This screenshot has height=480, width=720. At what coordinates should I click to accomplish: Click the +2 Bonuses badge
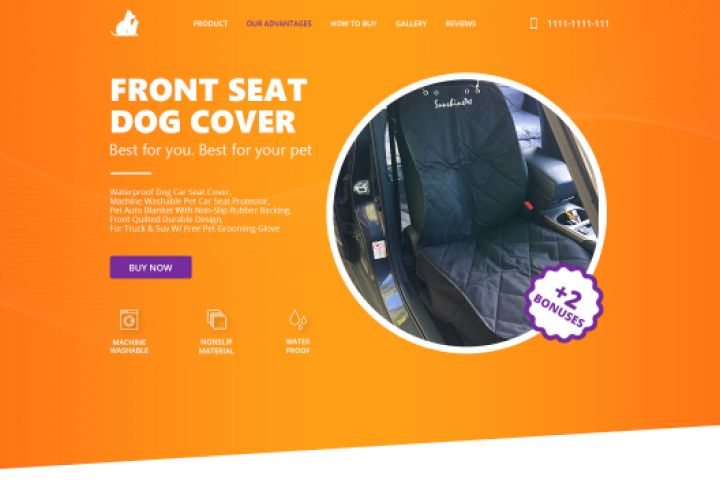pos(563,304)
